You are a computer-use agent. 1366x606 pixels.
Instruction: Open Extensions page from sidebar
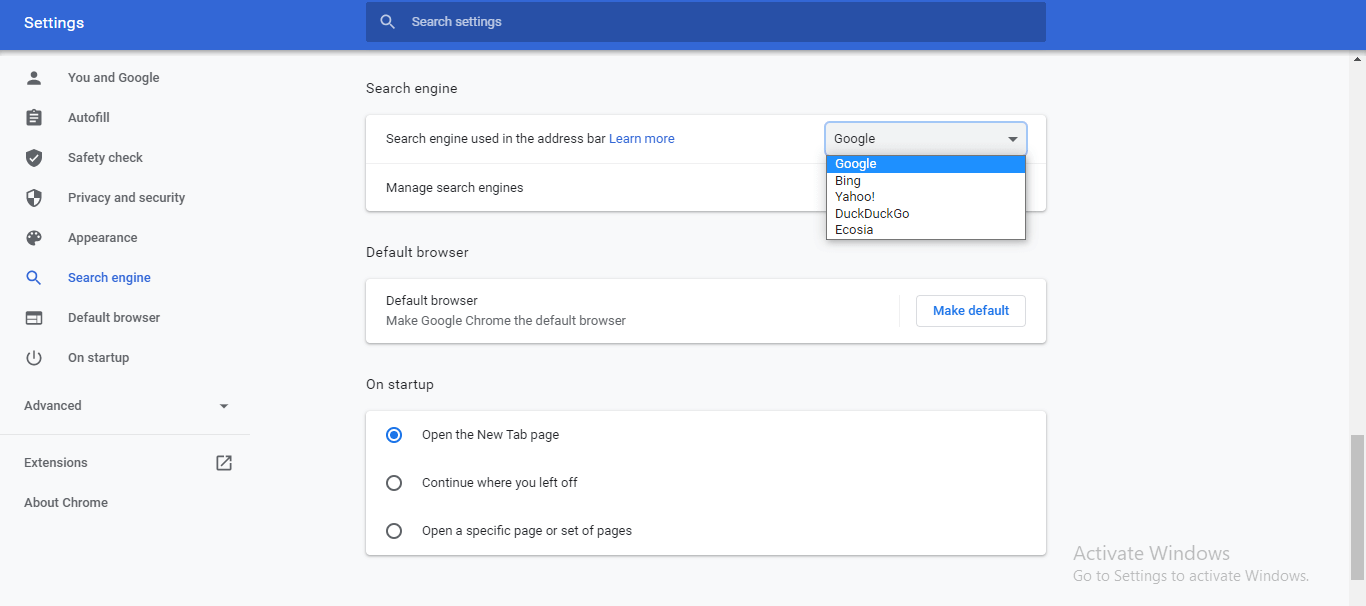tap(56, 463)
